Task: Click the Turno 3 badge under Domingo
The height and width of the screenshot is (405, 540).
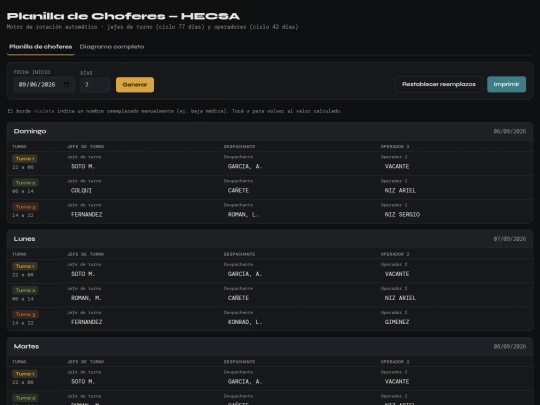Action: [x=25, y=207]
